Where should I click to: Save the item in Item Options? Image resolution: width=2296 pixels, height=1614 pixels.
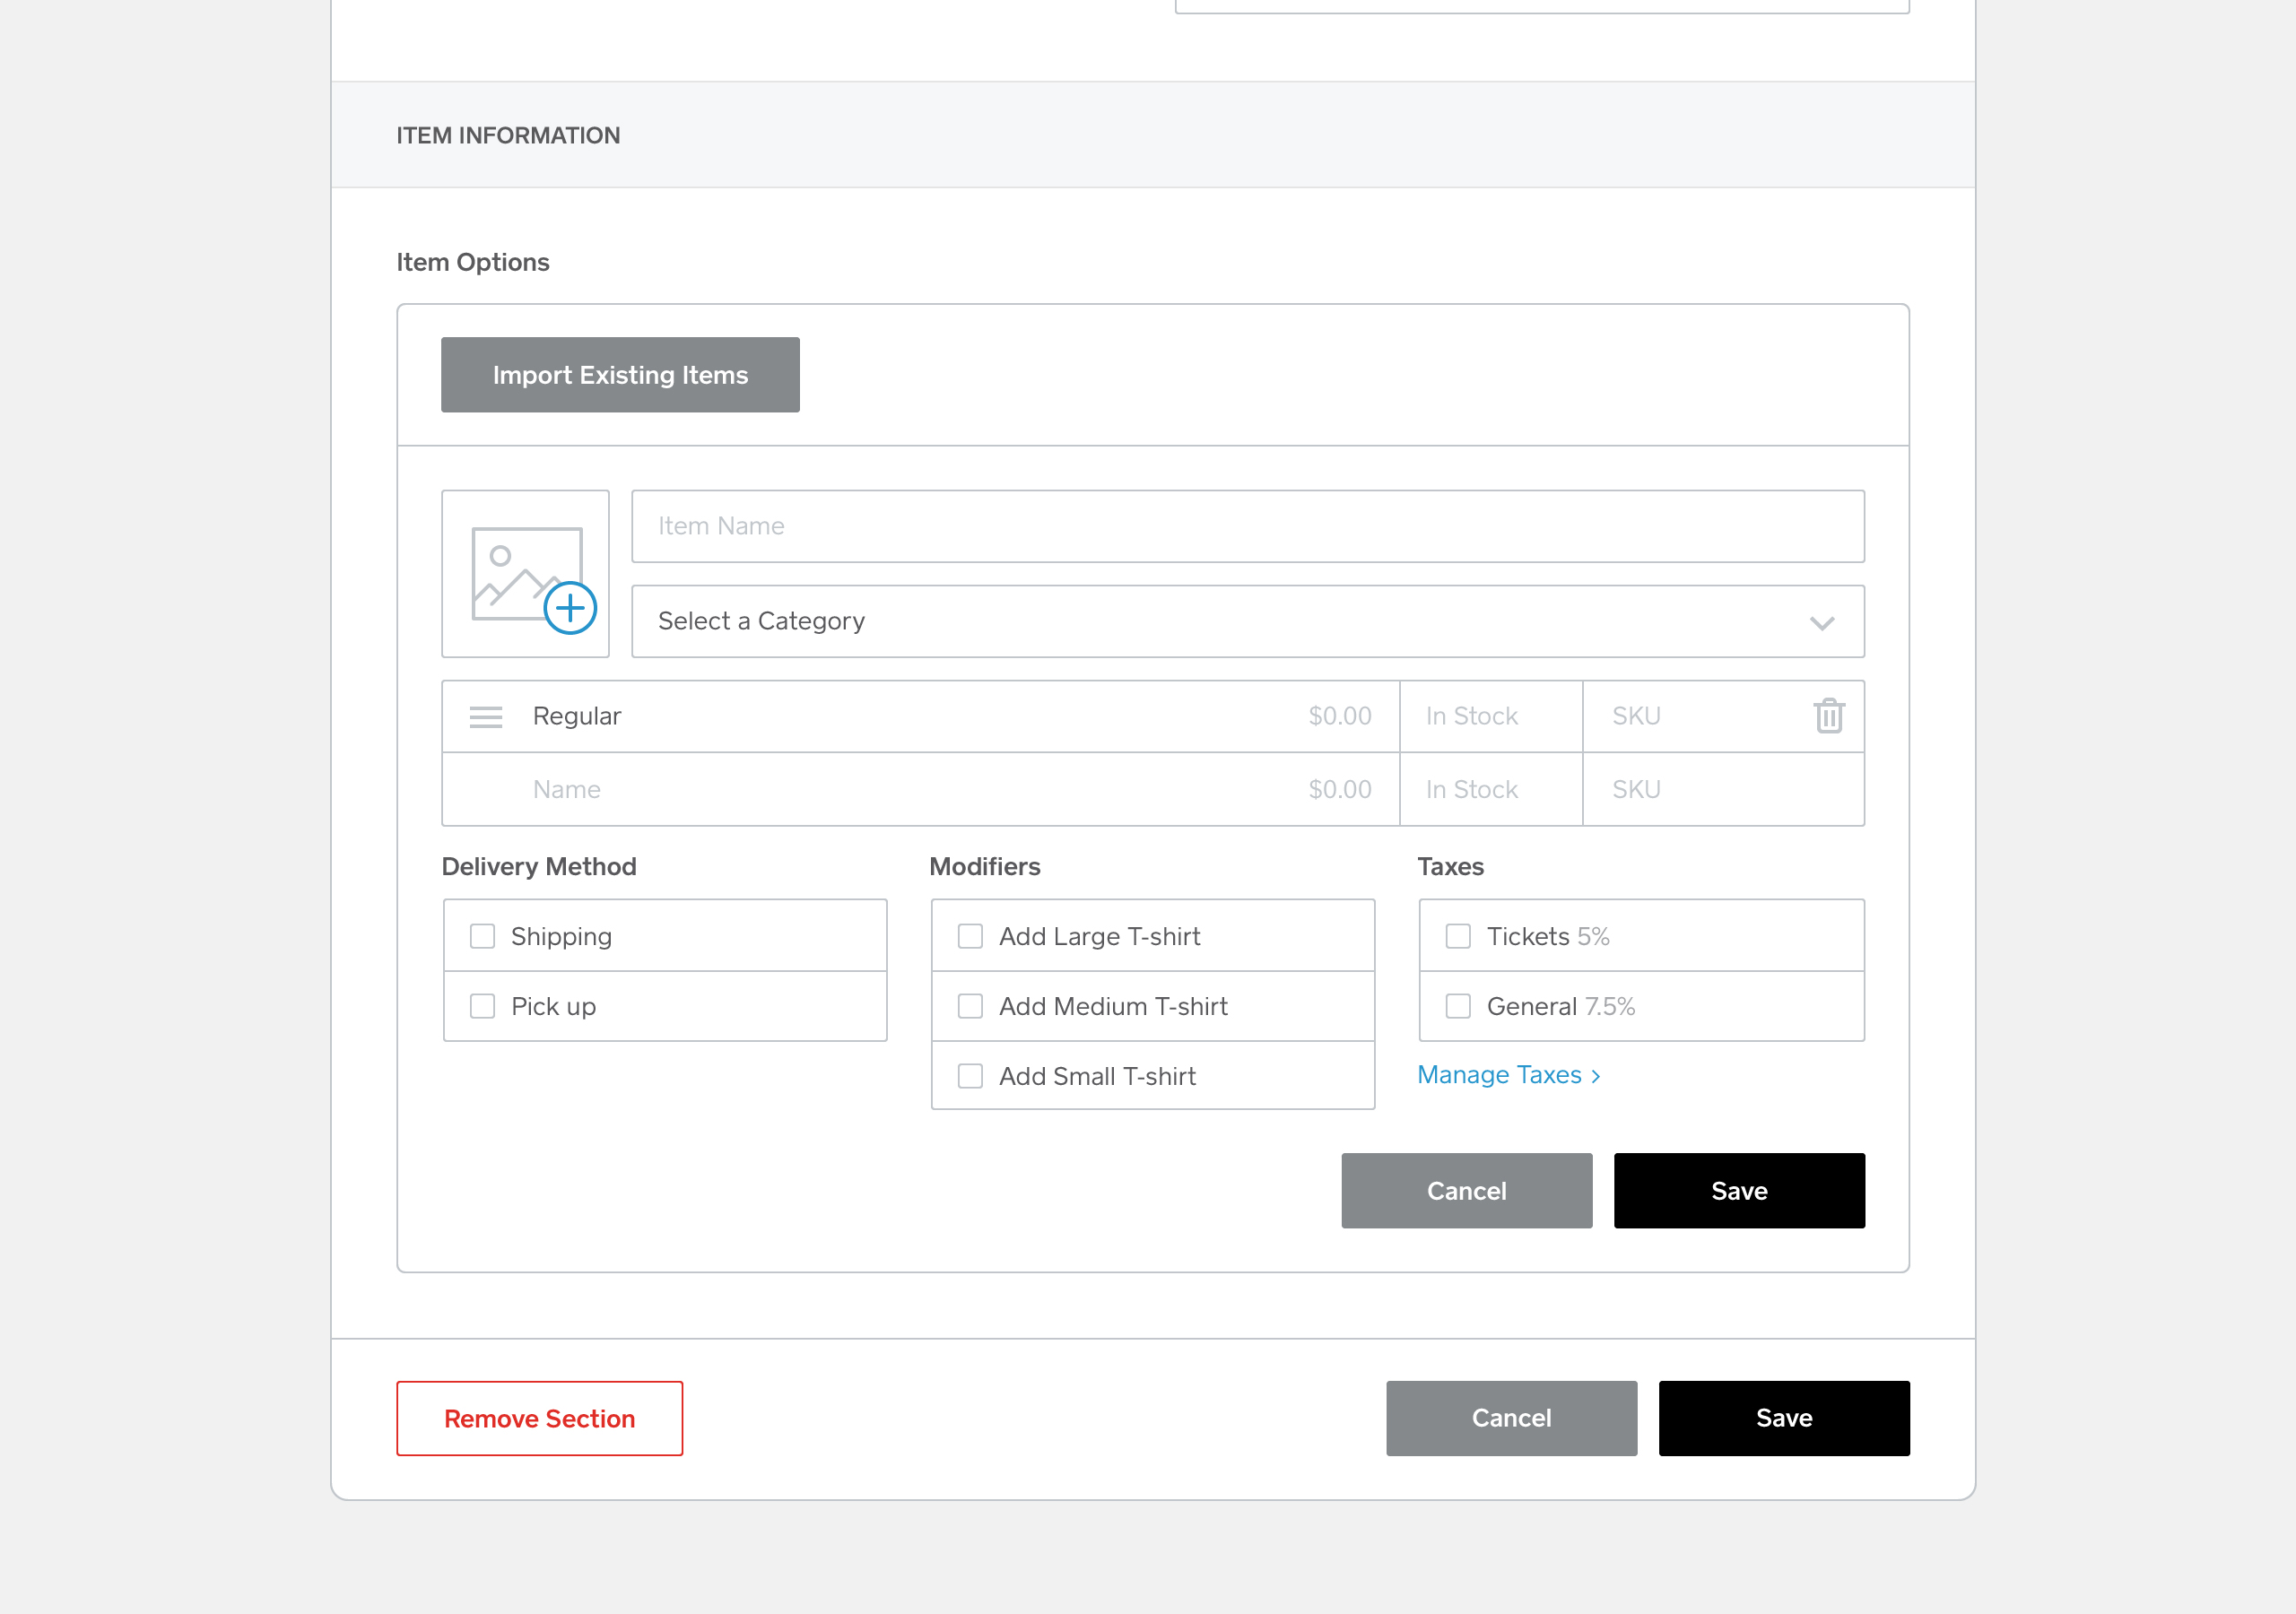point(1738,1191)
